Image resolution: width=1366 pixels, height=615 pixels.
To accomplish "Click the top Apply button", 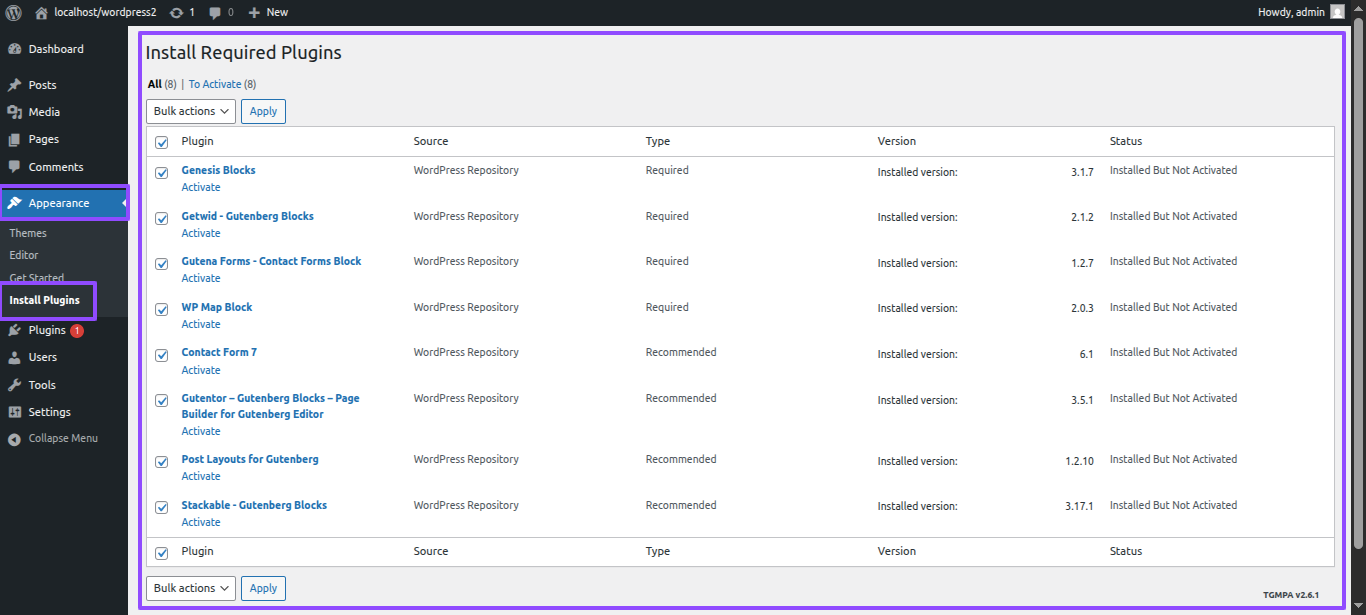I will coord(263,111).
